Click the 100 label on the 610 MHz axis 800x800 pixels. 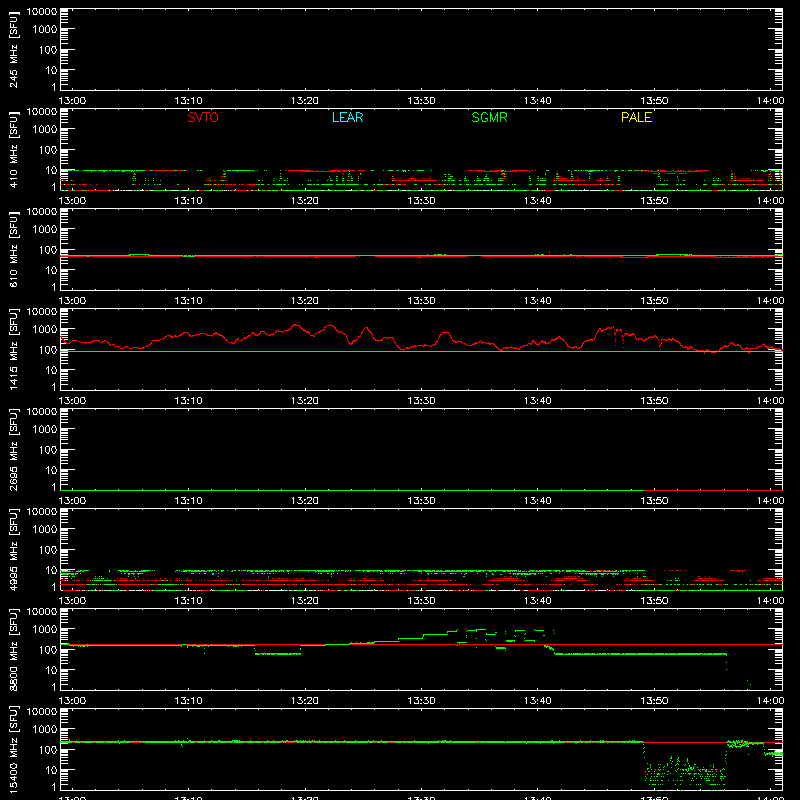tap(48, 250)
